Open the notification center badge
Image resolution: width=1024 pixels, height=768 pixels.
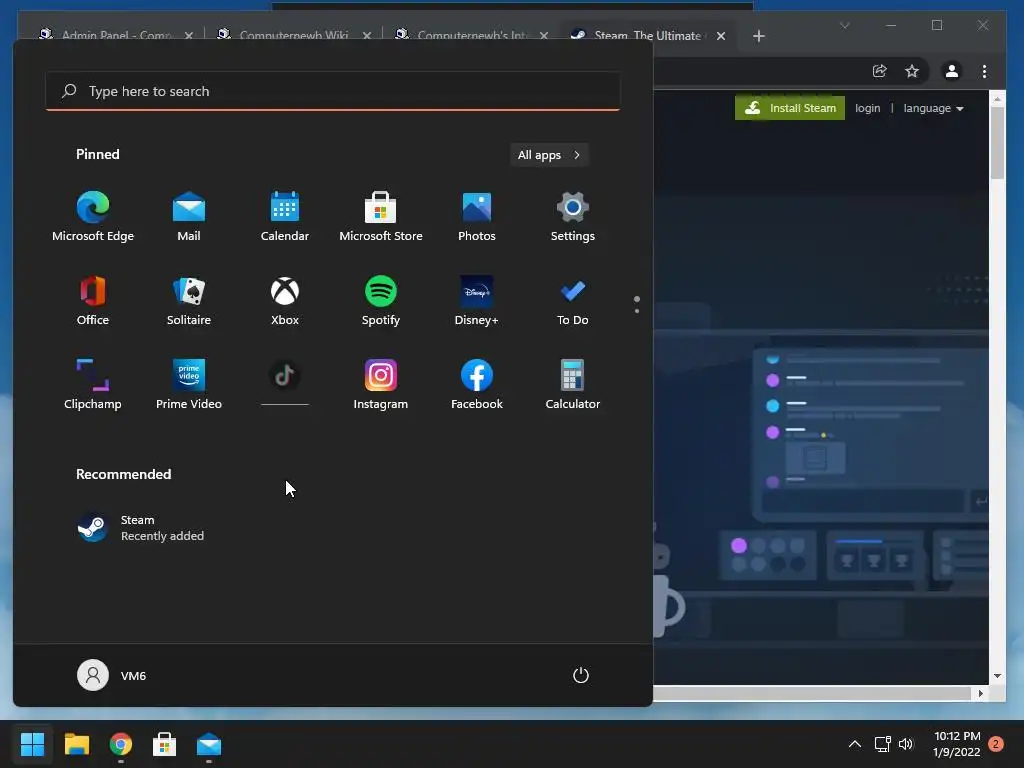pyautogui.click(x=996, y=744)
